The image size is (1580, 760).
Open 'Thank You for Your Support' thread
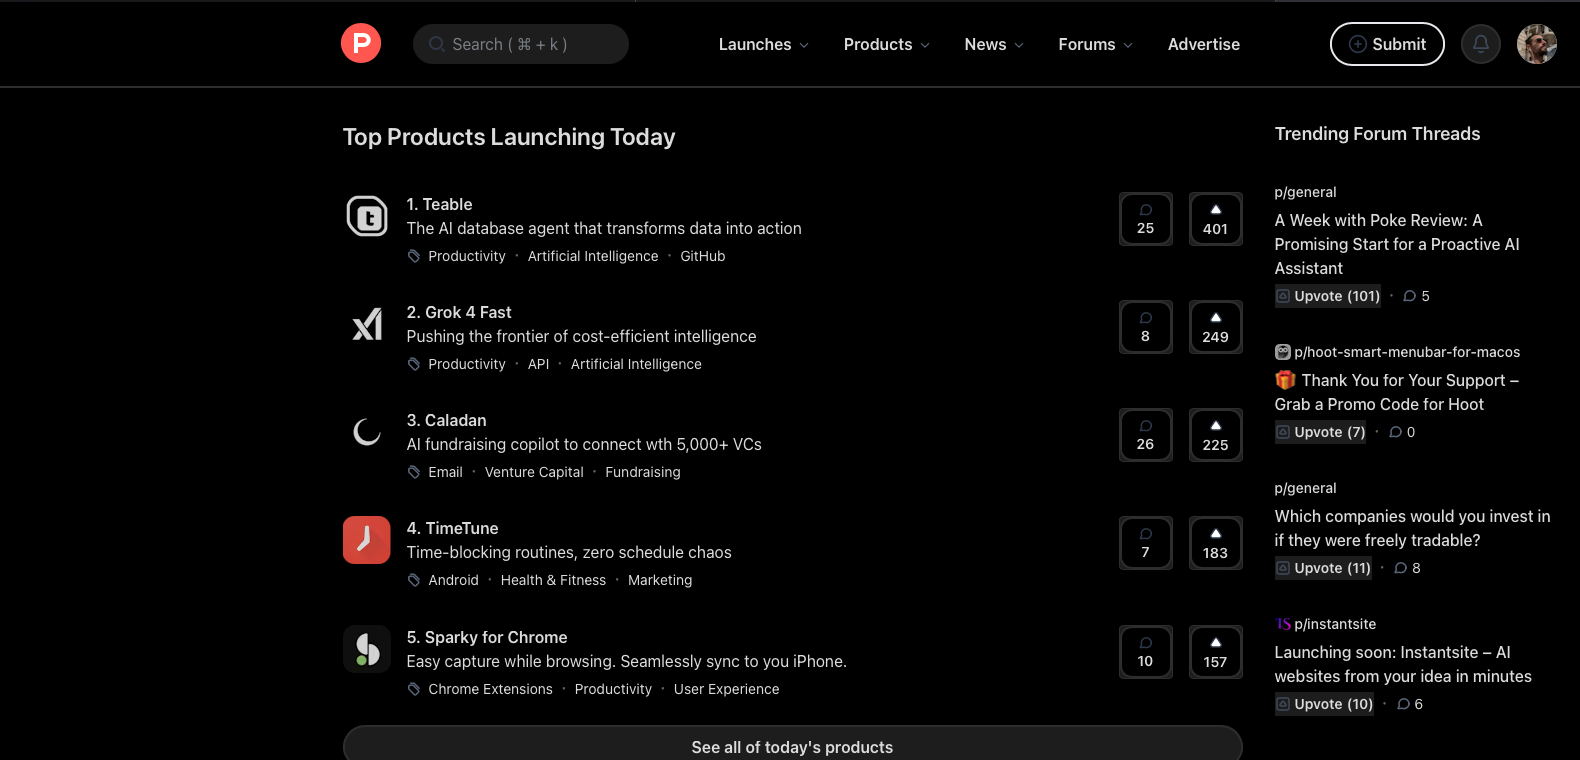(1397, 392)
